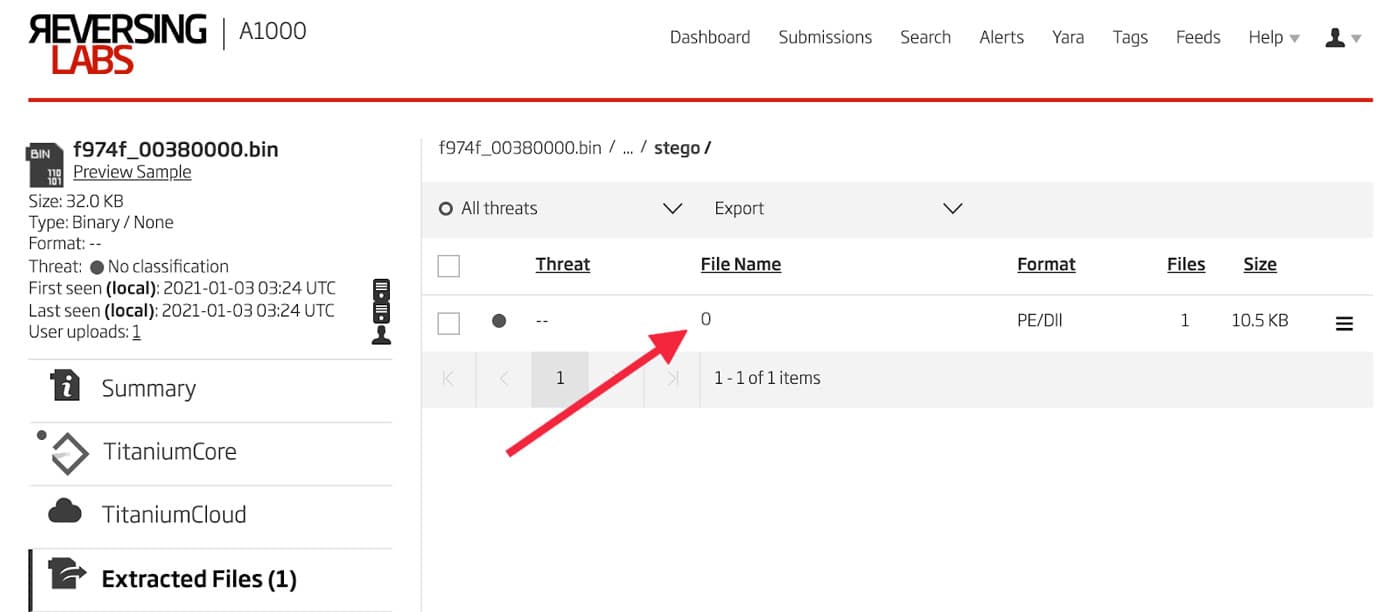Click the gray threat status dot for file 0

(499, 321)
